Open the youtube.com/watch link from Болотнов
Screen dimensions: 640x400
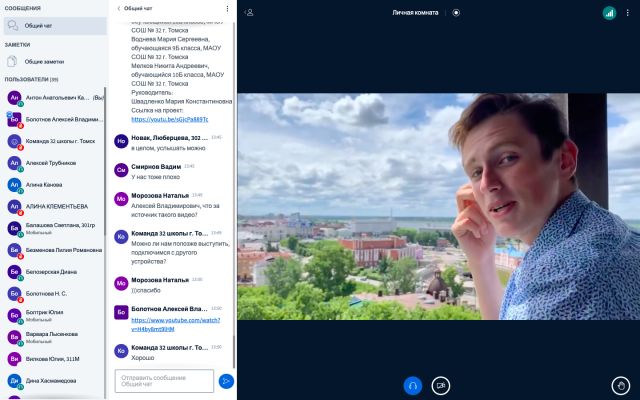point(176,324)
